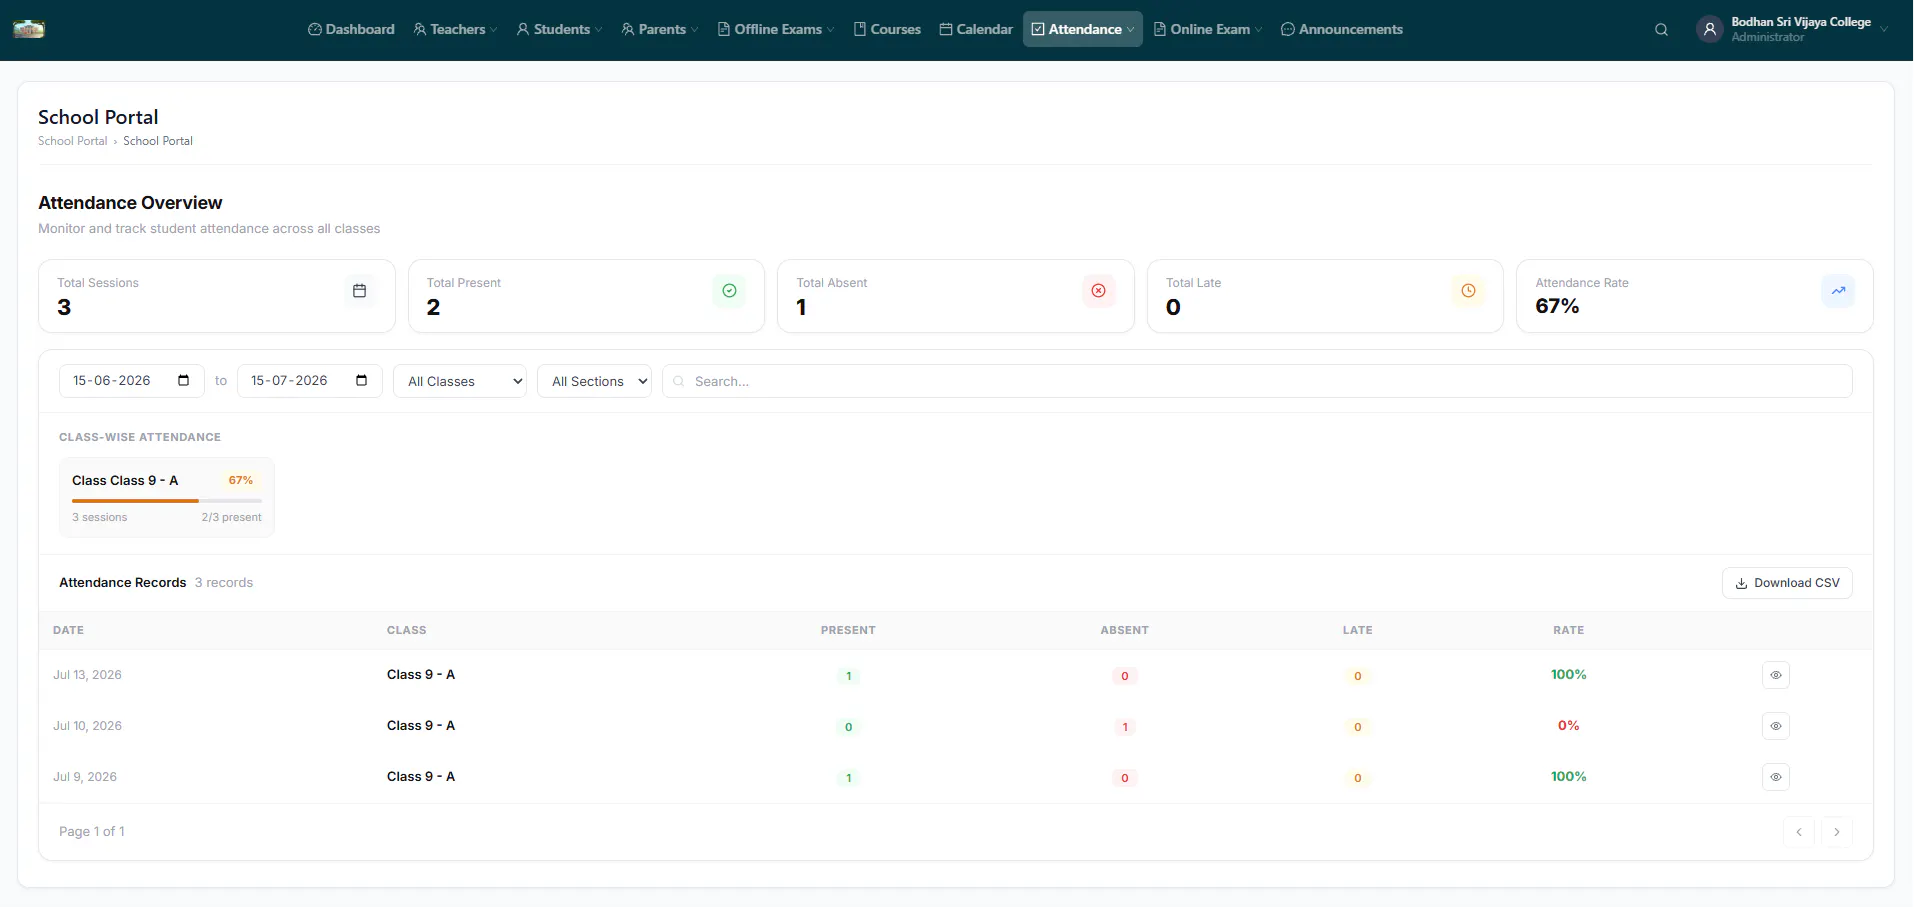Click the magnifier icon in the search field
Image resolution: width=1914 pixels, height=908 pixels.
click(679, 381)
